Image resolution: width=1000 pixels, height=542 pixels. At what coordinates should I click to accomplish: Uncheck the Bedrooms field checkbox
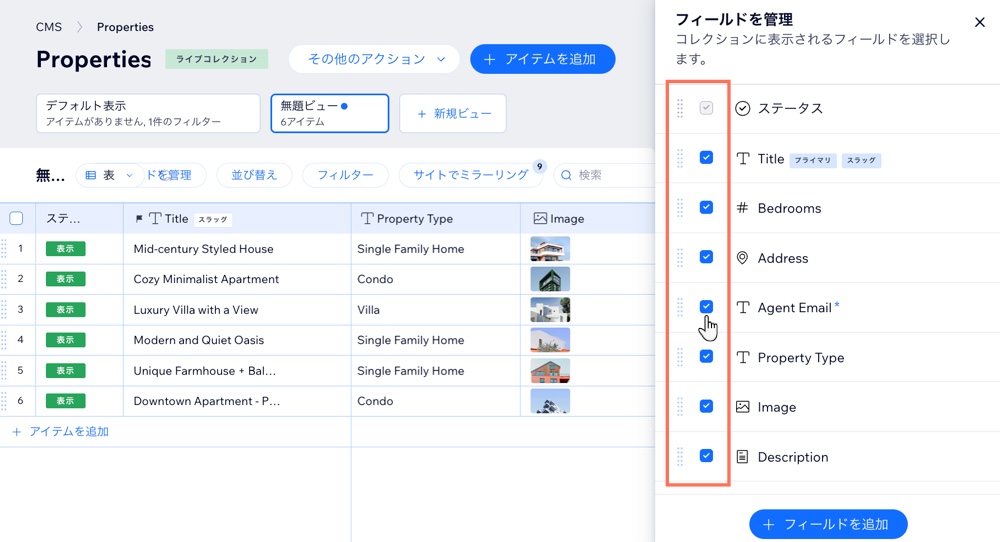(x=706, y=207)
